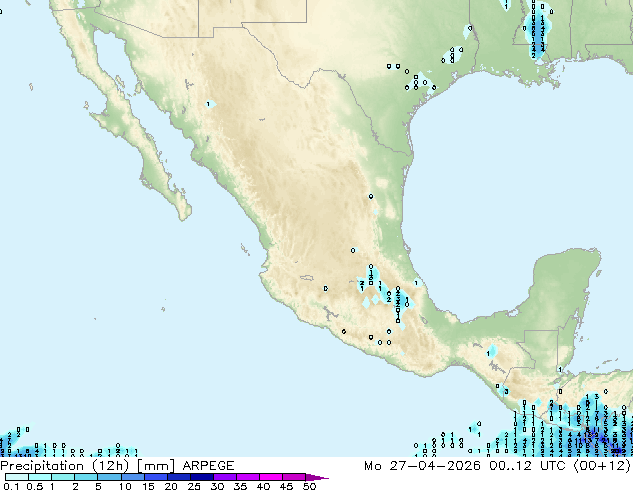
Task: Click the arrow tip above 50 mm
Action: (317, 477)
